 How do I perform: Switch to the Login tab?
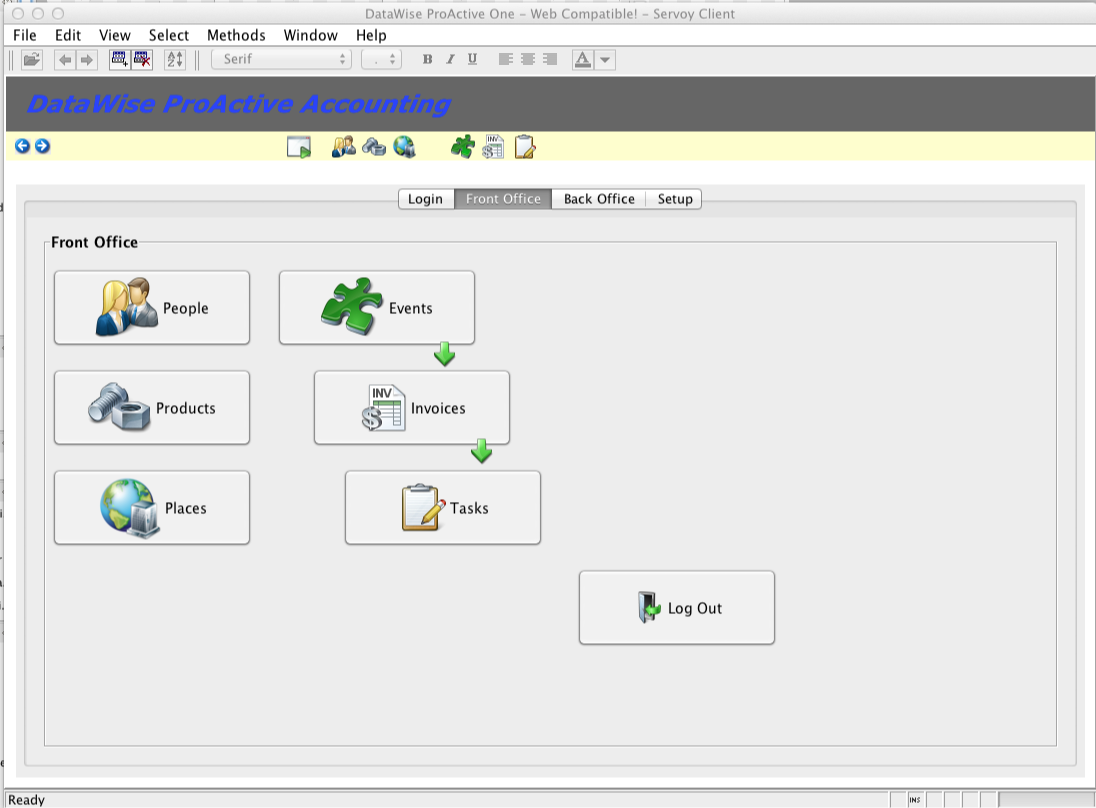426,199
